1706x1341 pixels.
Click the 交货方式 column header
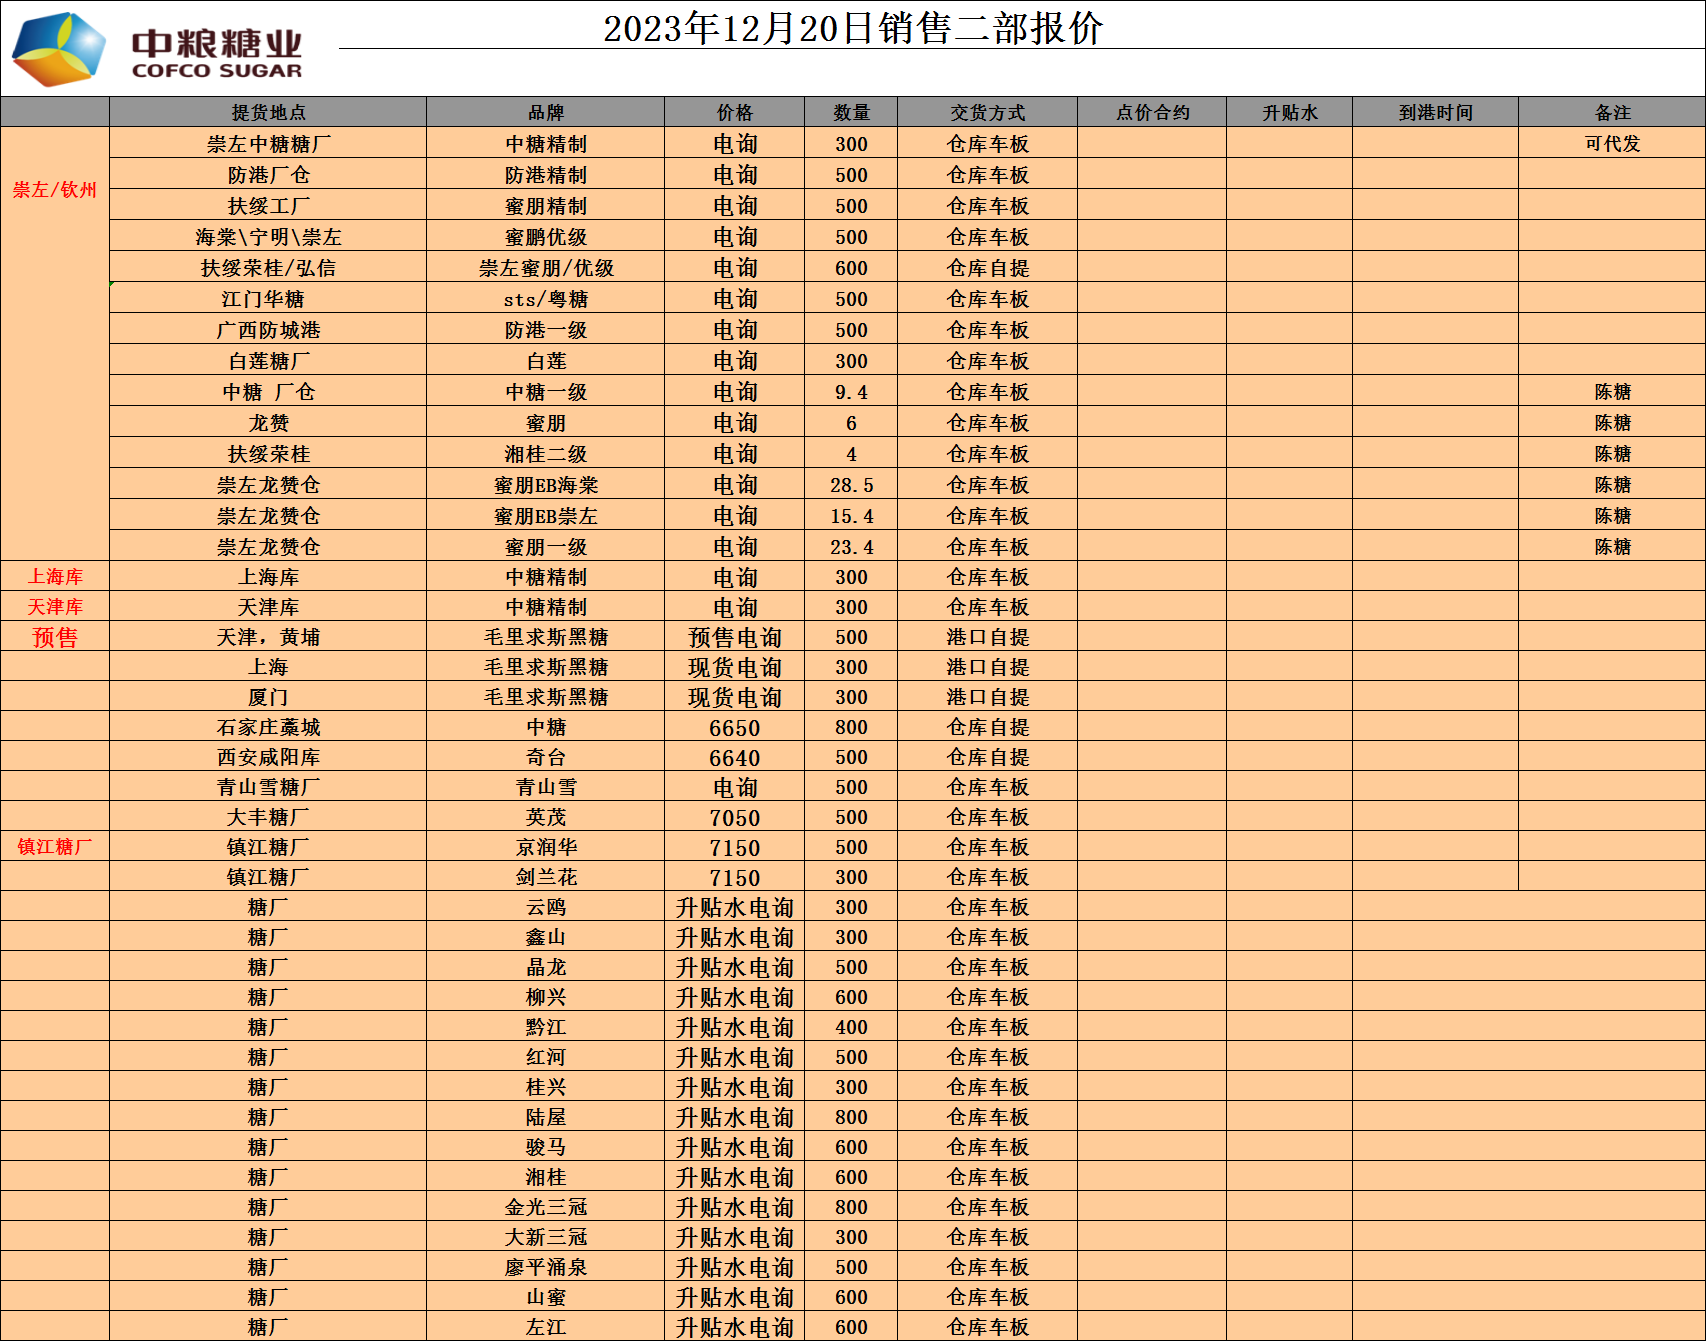coord(987,112)
